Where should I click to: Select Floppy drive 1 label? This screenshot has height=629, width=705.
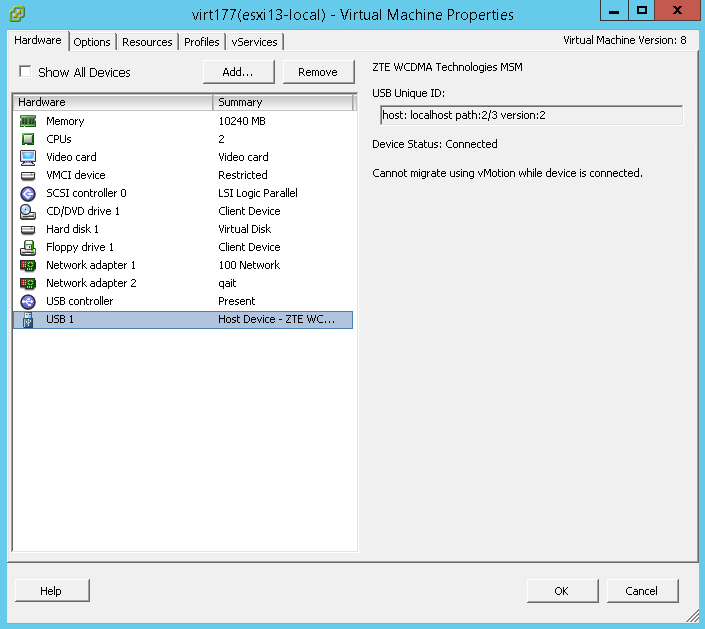(80, 247)
